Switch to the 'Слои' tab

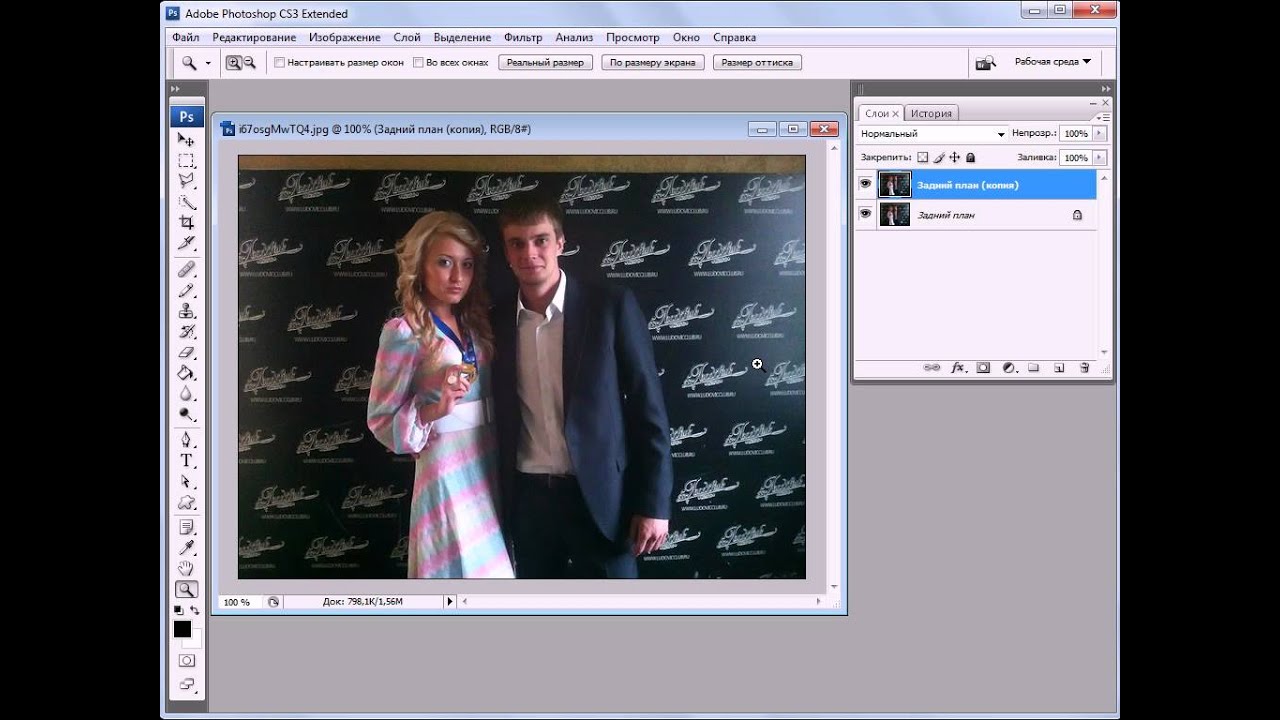click(x=881, y=113)
